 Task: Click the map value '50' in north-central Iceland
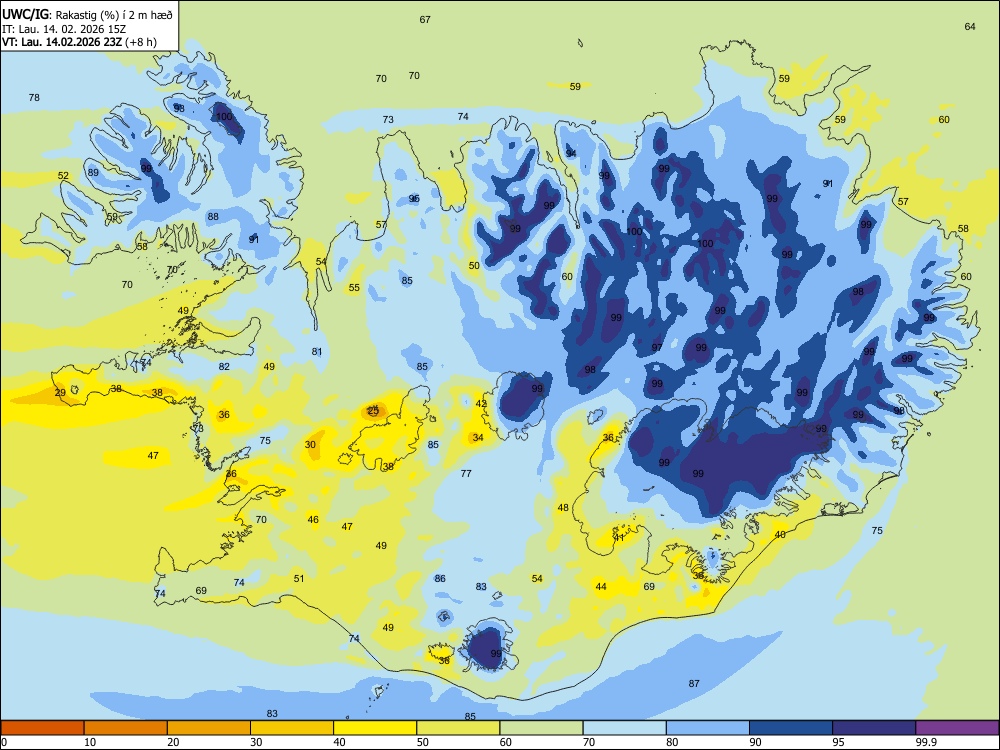click(x=474, y=266)
